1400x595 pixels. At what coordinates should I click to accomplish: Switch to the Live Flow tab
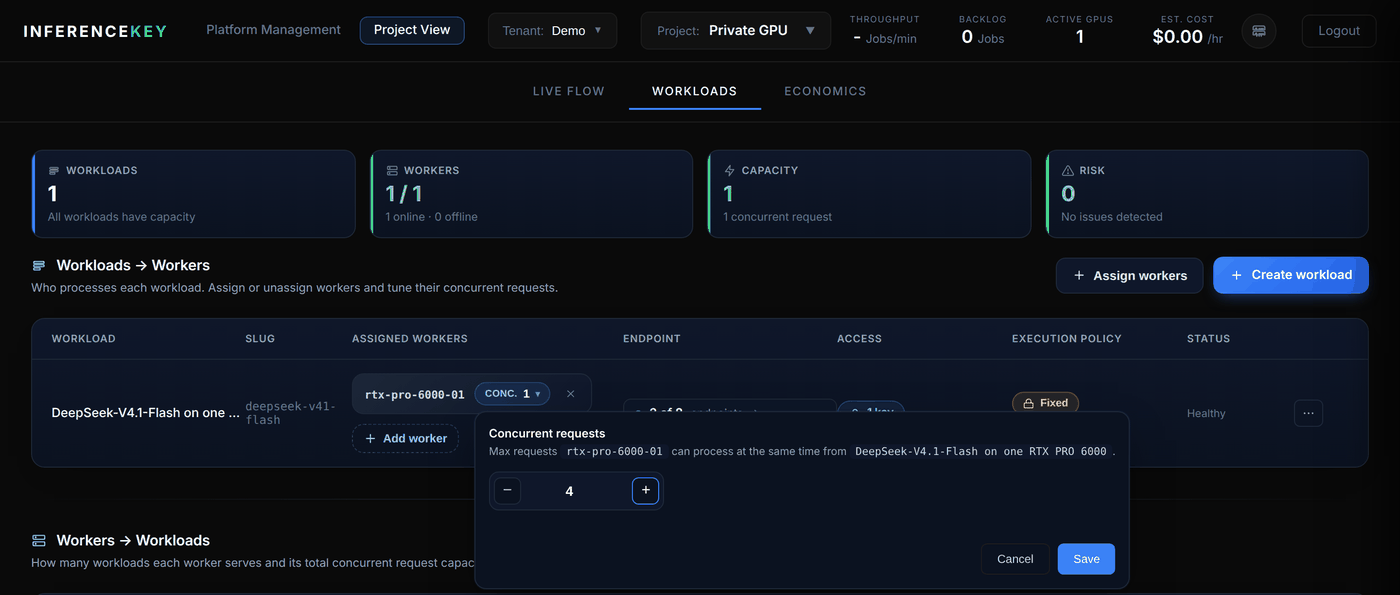pyautogui.click(x=568, y=91)
